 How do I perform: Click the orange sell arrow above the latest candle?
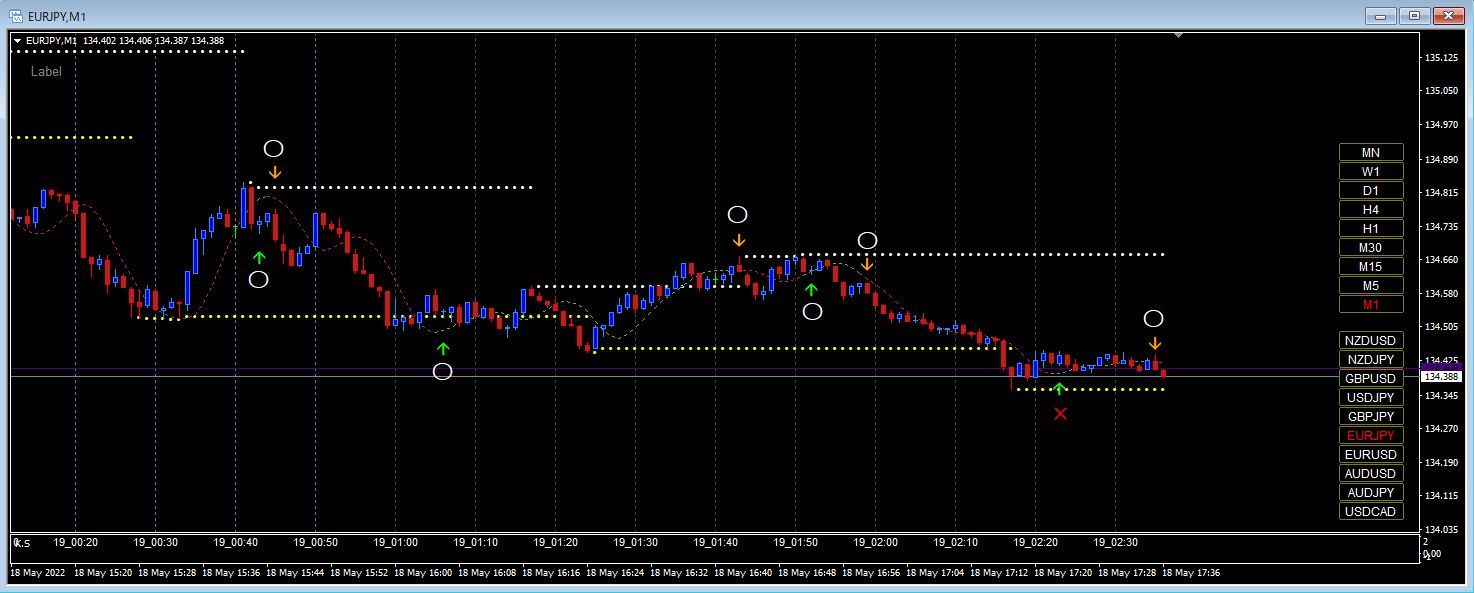pos(1155,342)
